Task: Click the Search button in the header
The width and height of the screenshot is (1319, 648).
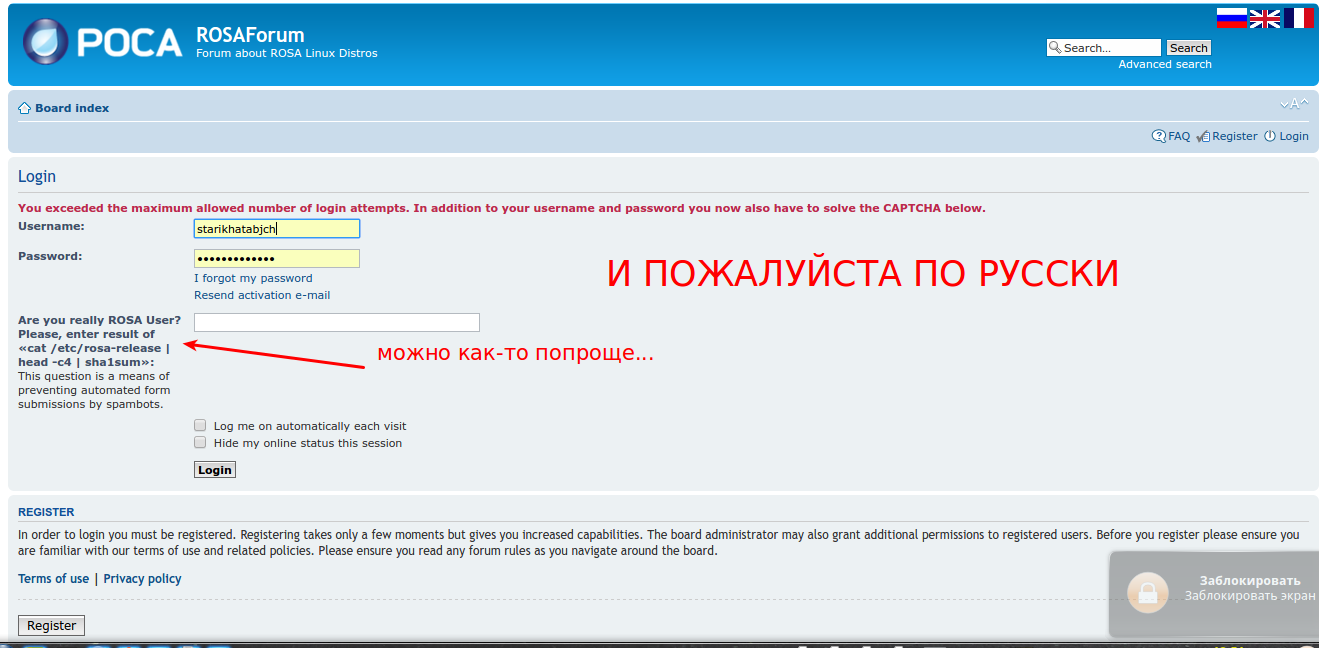Action: point(1189,48)
